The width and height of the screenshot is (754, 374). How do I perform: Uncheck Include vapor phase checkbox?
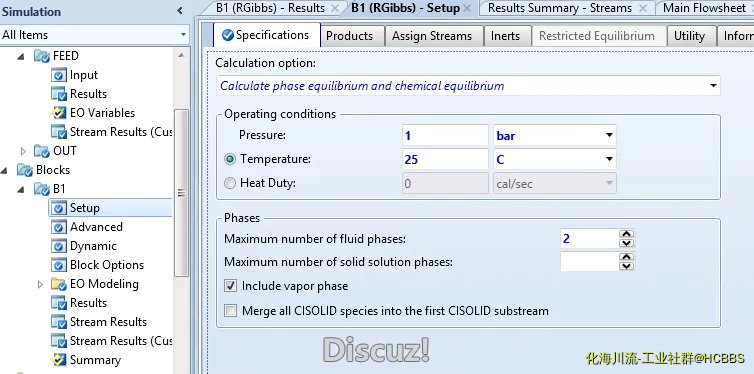tap(231, 286)
